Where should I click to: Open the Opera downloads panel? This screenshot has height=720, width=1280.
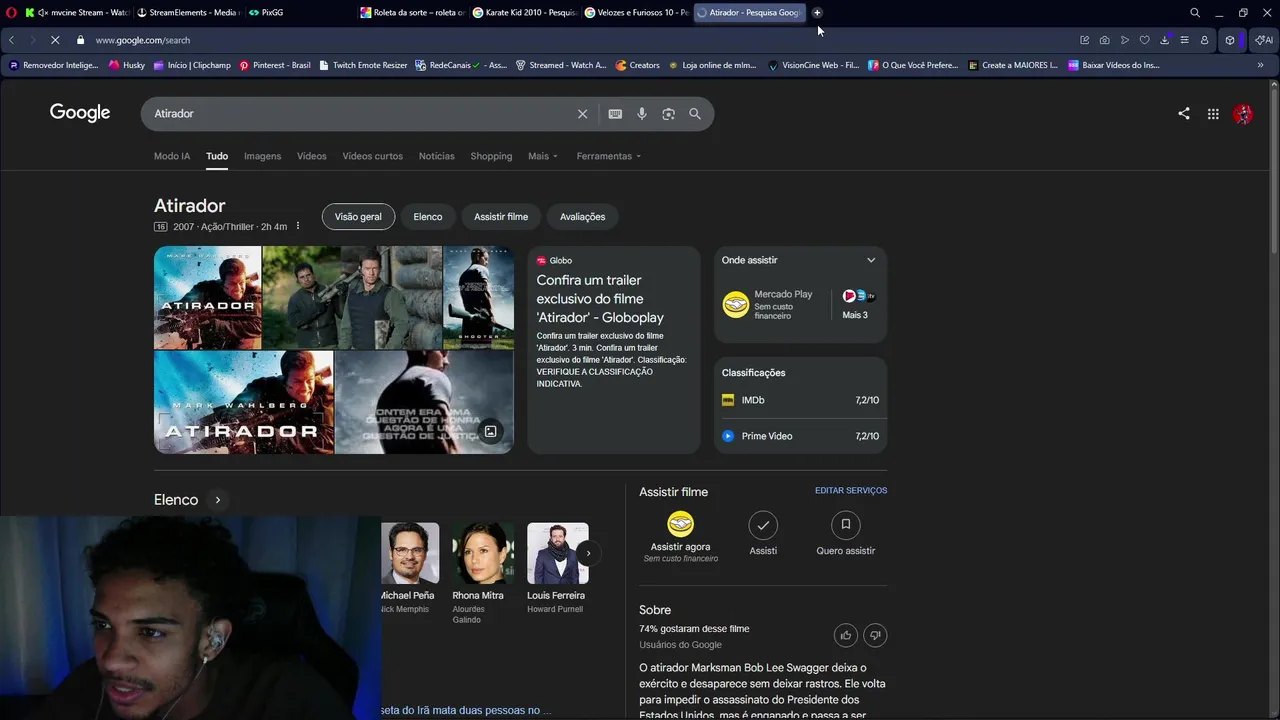(x=1165, y=40)
